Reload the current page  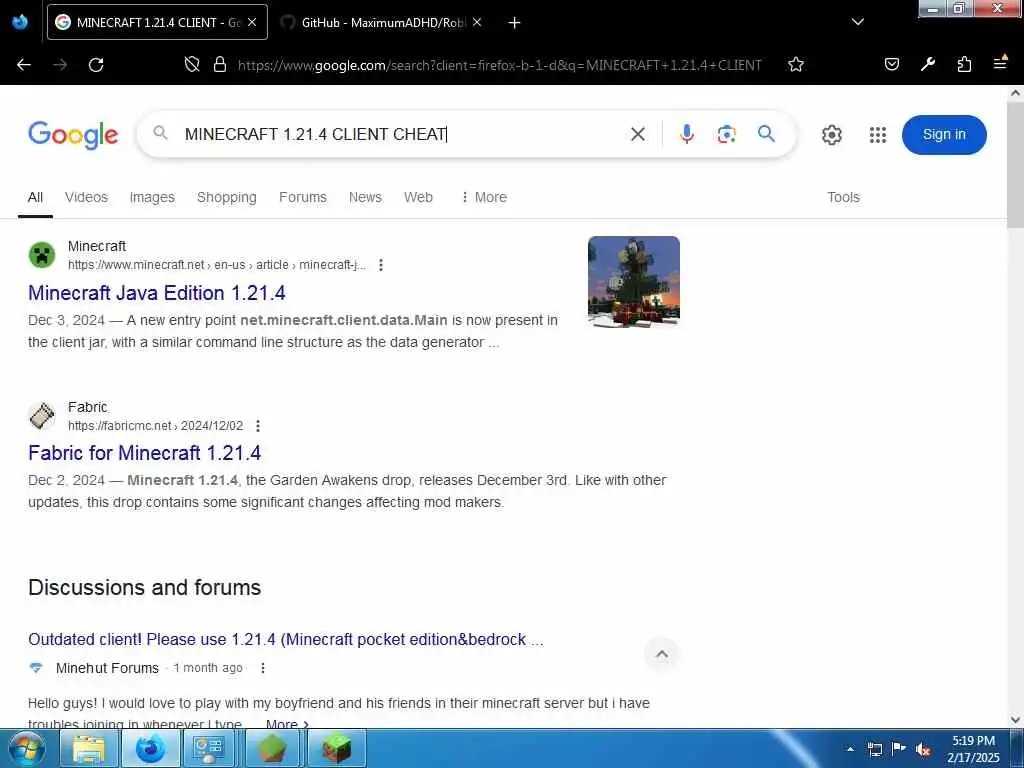point(96,65)
